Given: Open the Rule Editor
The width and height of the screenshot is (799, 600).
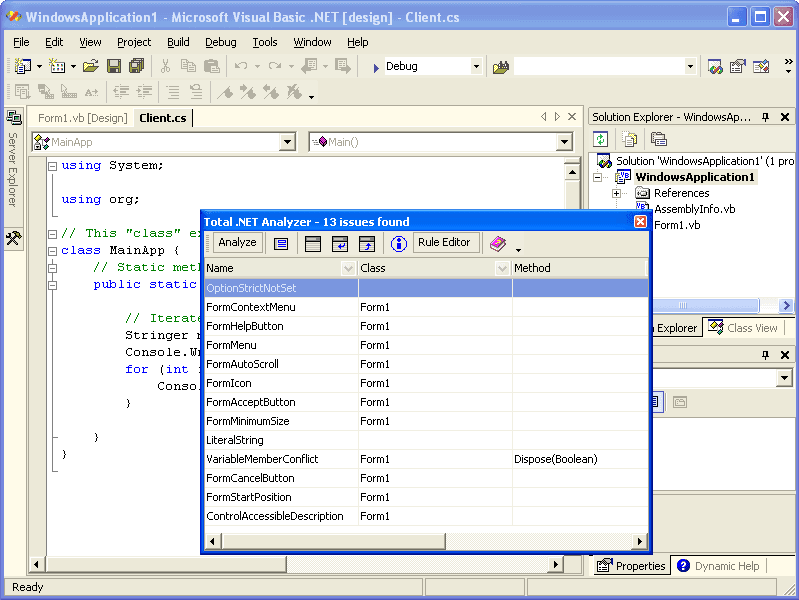Looking at the screenshot, I should [444, 243].
